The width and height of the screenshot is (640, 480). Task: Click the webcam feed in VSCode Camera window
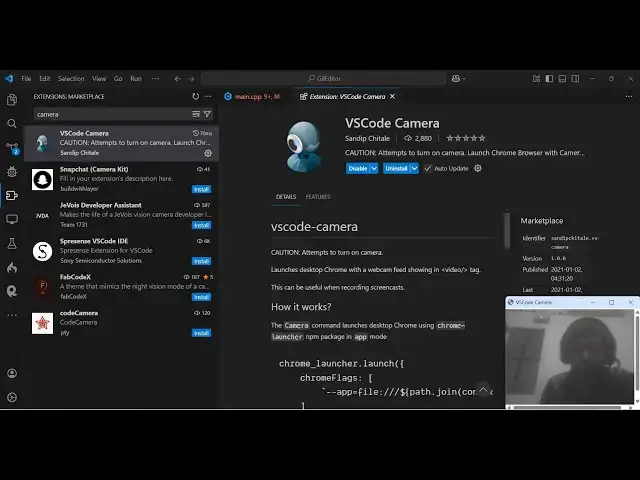tap(569, 357)
